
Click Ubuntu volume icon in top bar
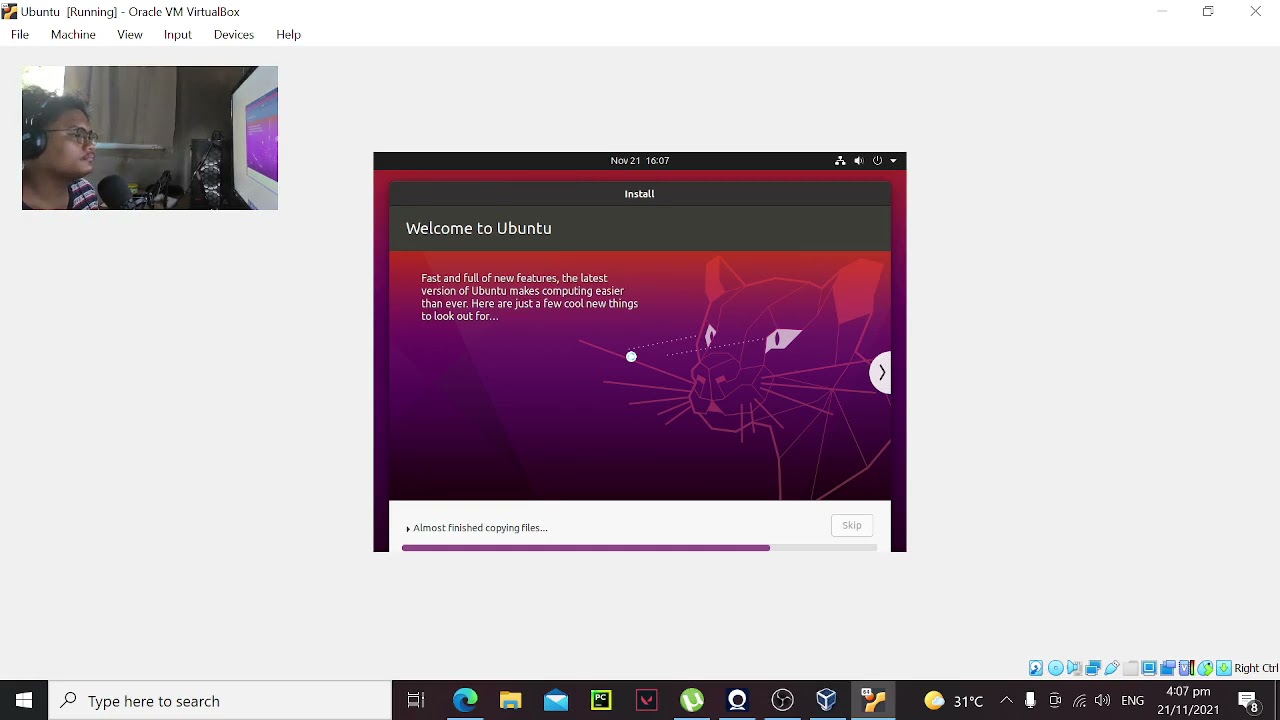859,160
